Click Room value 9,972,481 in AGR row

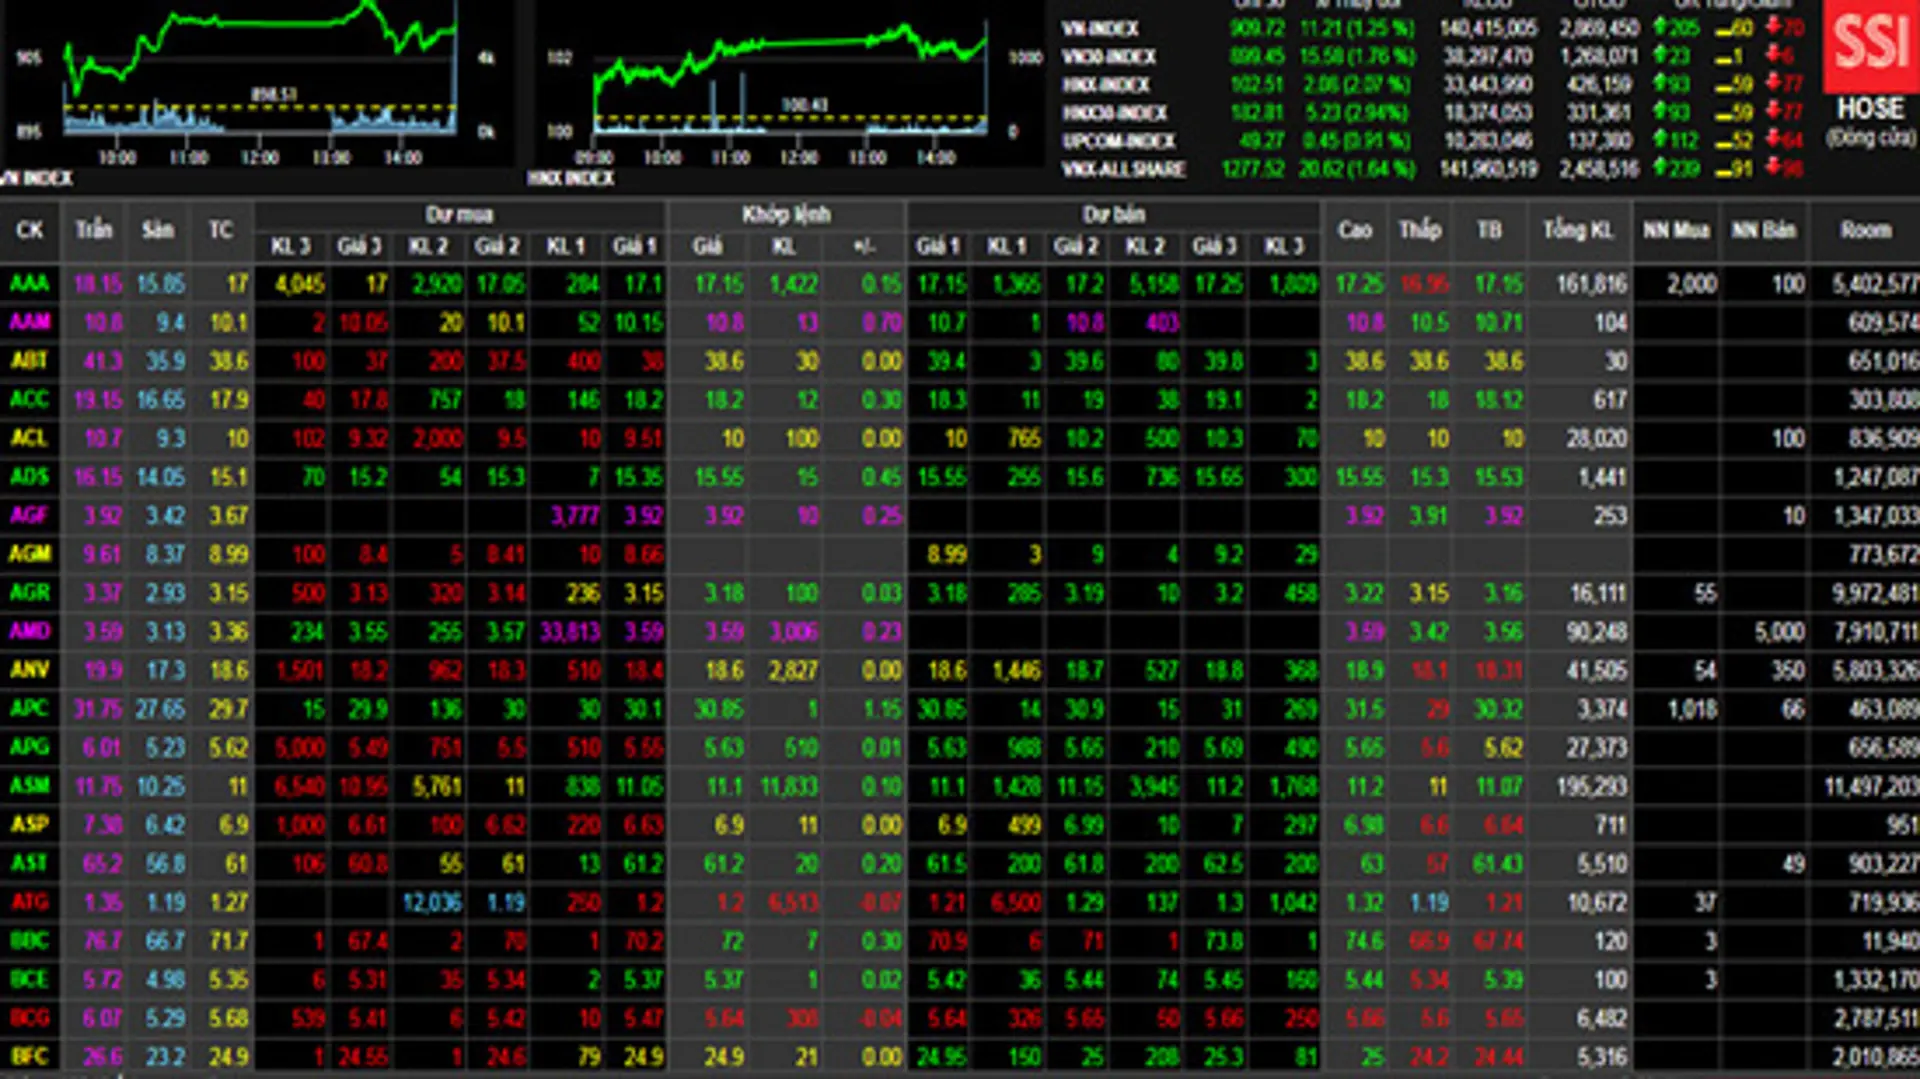(x=1876, y=593)
